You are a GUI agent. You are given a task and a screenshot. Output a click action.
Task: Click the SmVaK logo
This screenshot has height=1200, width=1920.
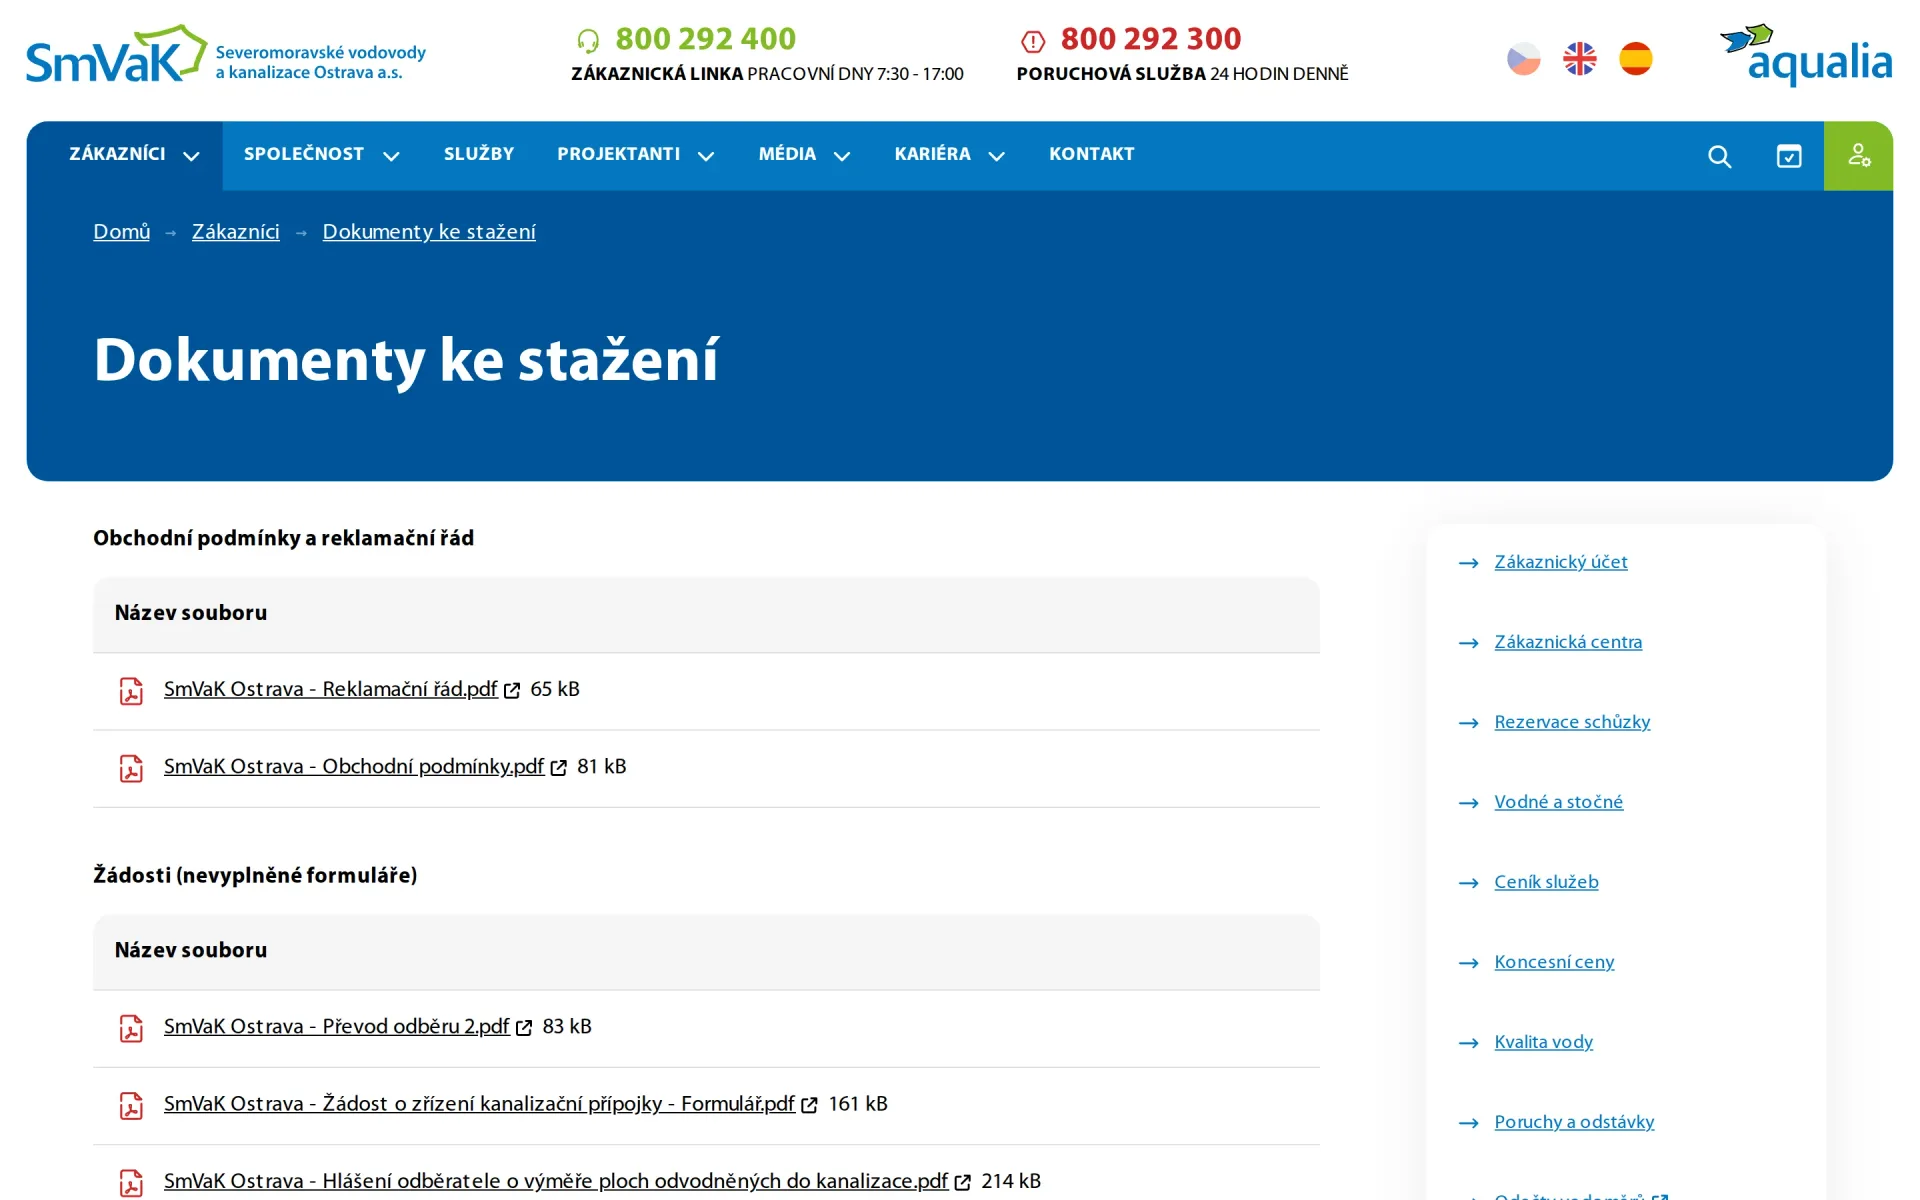(x=226, y=55)
